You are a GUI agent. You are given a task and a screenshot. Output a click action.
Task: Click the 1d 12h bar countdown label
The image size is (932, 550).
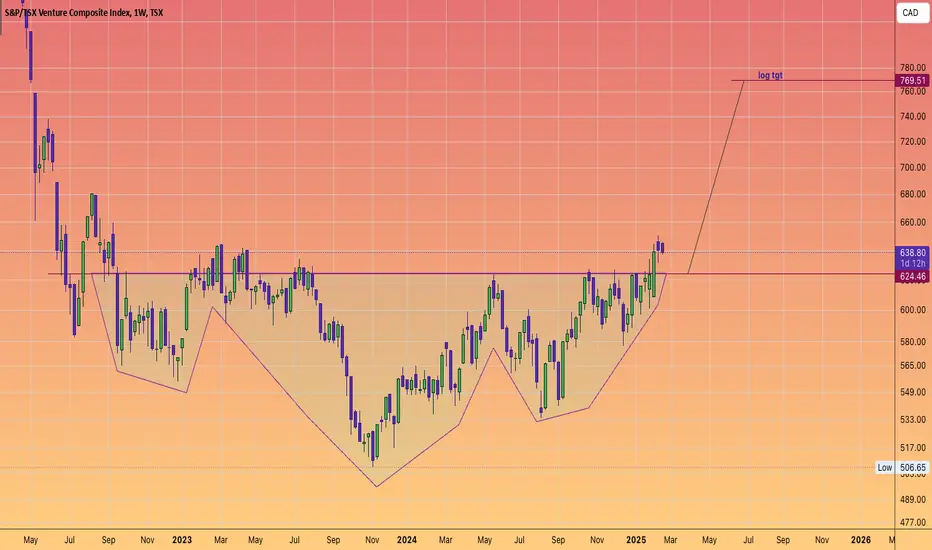pyautogui.click(x=912, y=263)
